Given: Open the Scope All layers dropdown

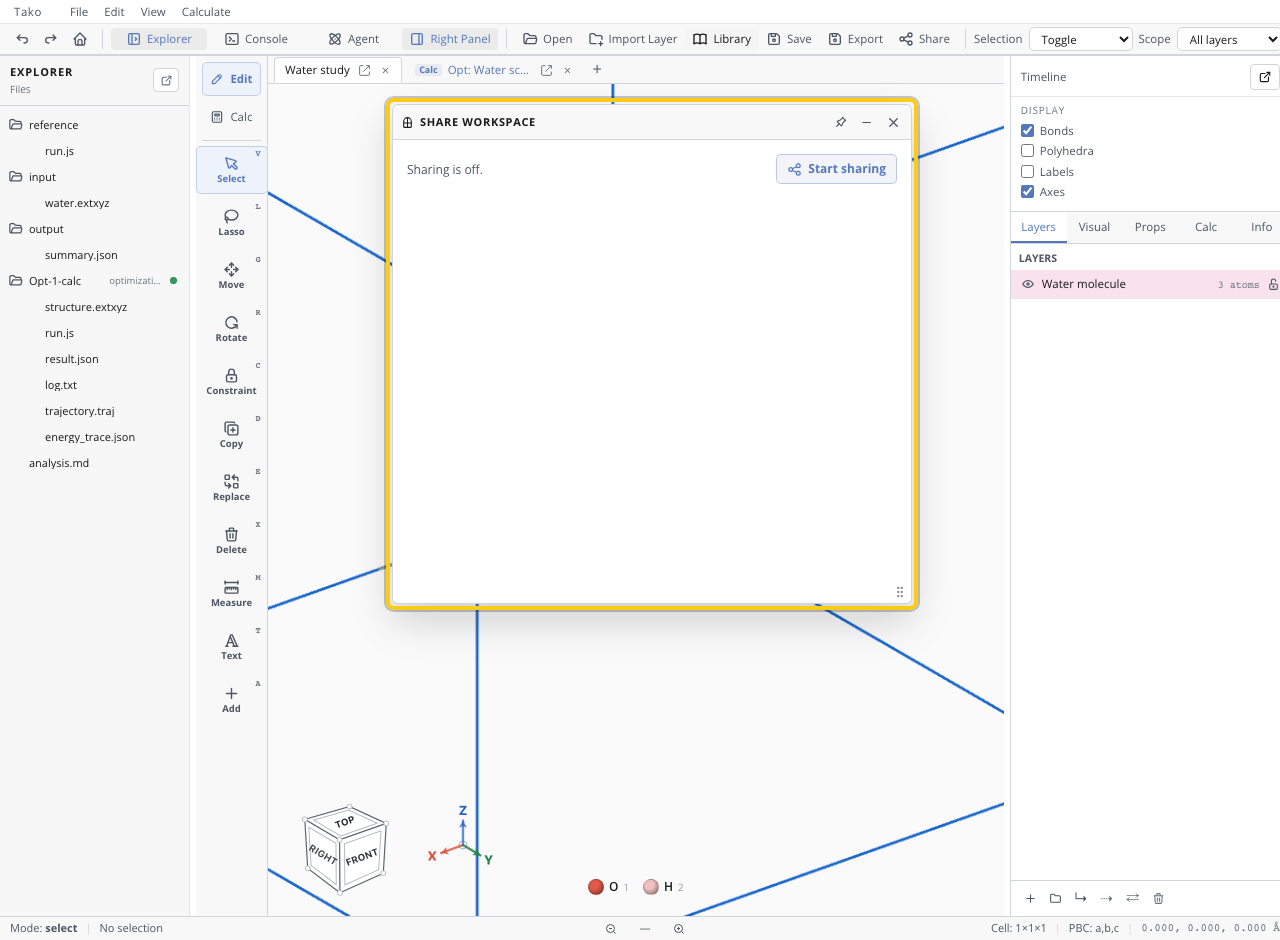Looking at the screenshot, I should click(1228, 39).
